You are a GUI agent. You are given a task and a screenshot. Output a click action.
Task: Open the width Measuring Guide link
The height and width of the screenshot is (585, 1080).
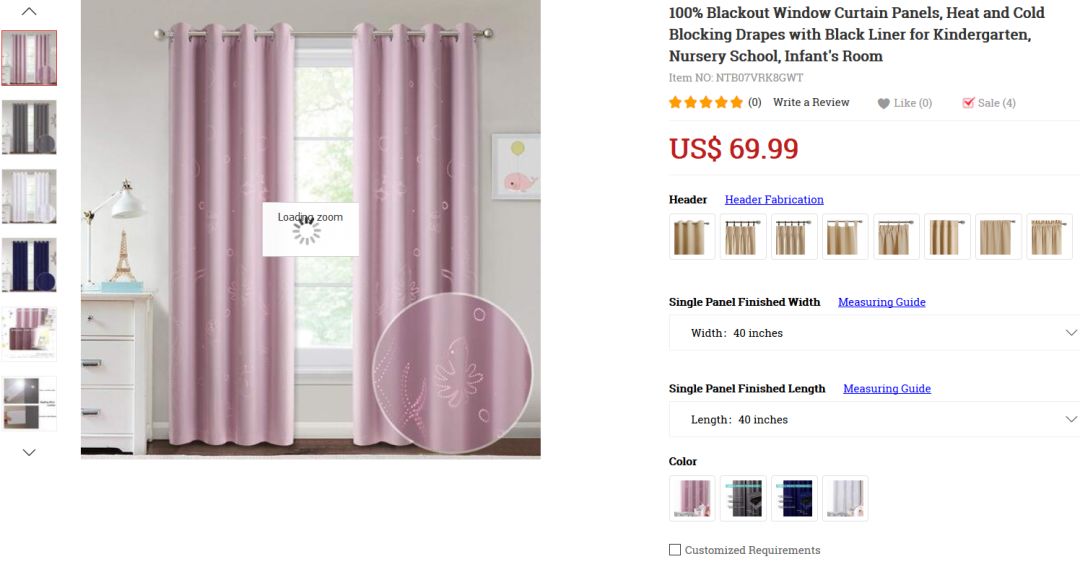click(882, 302)
